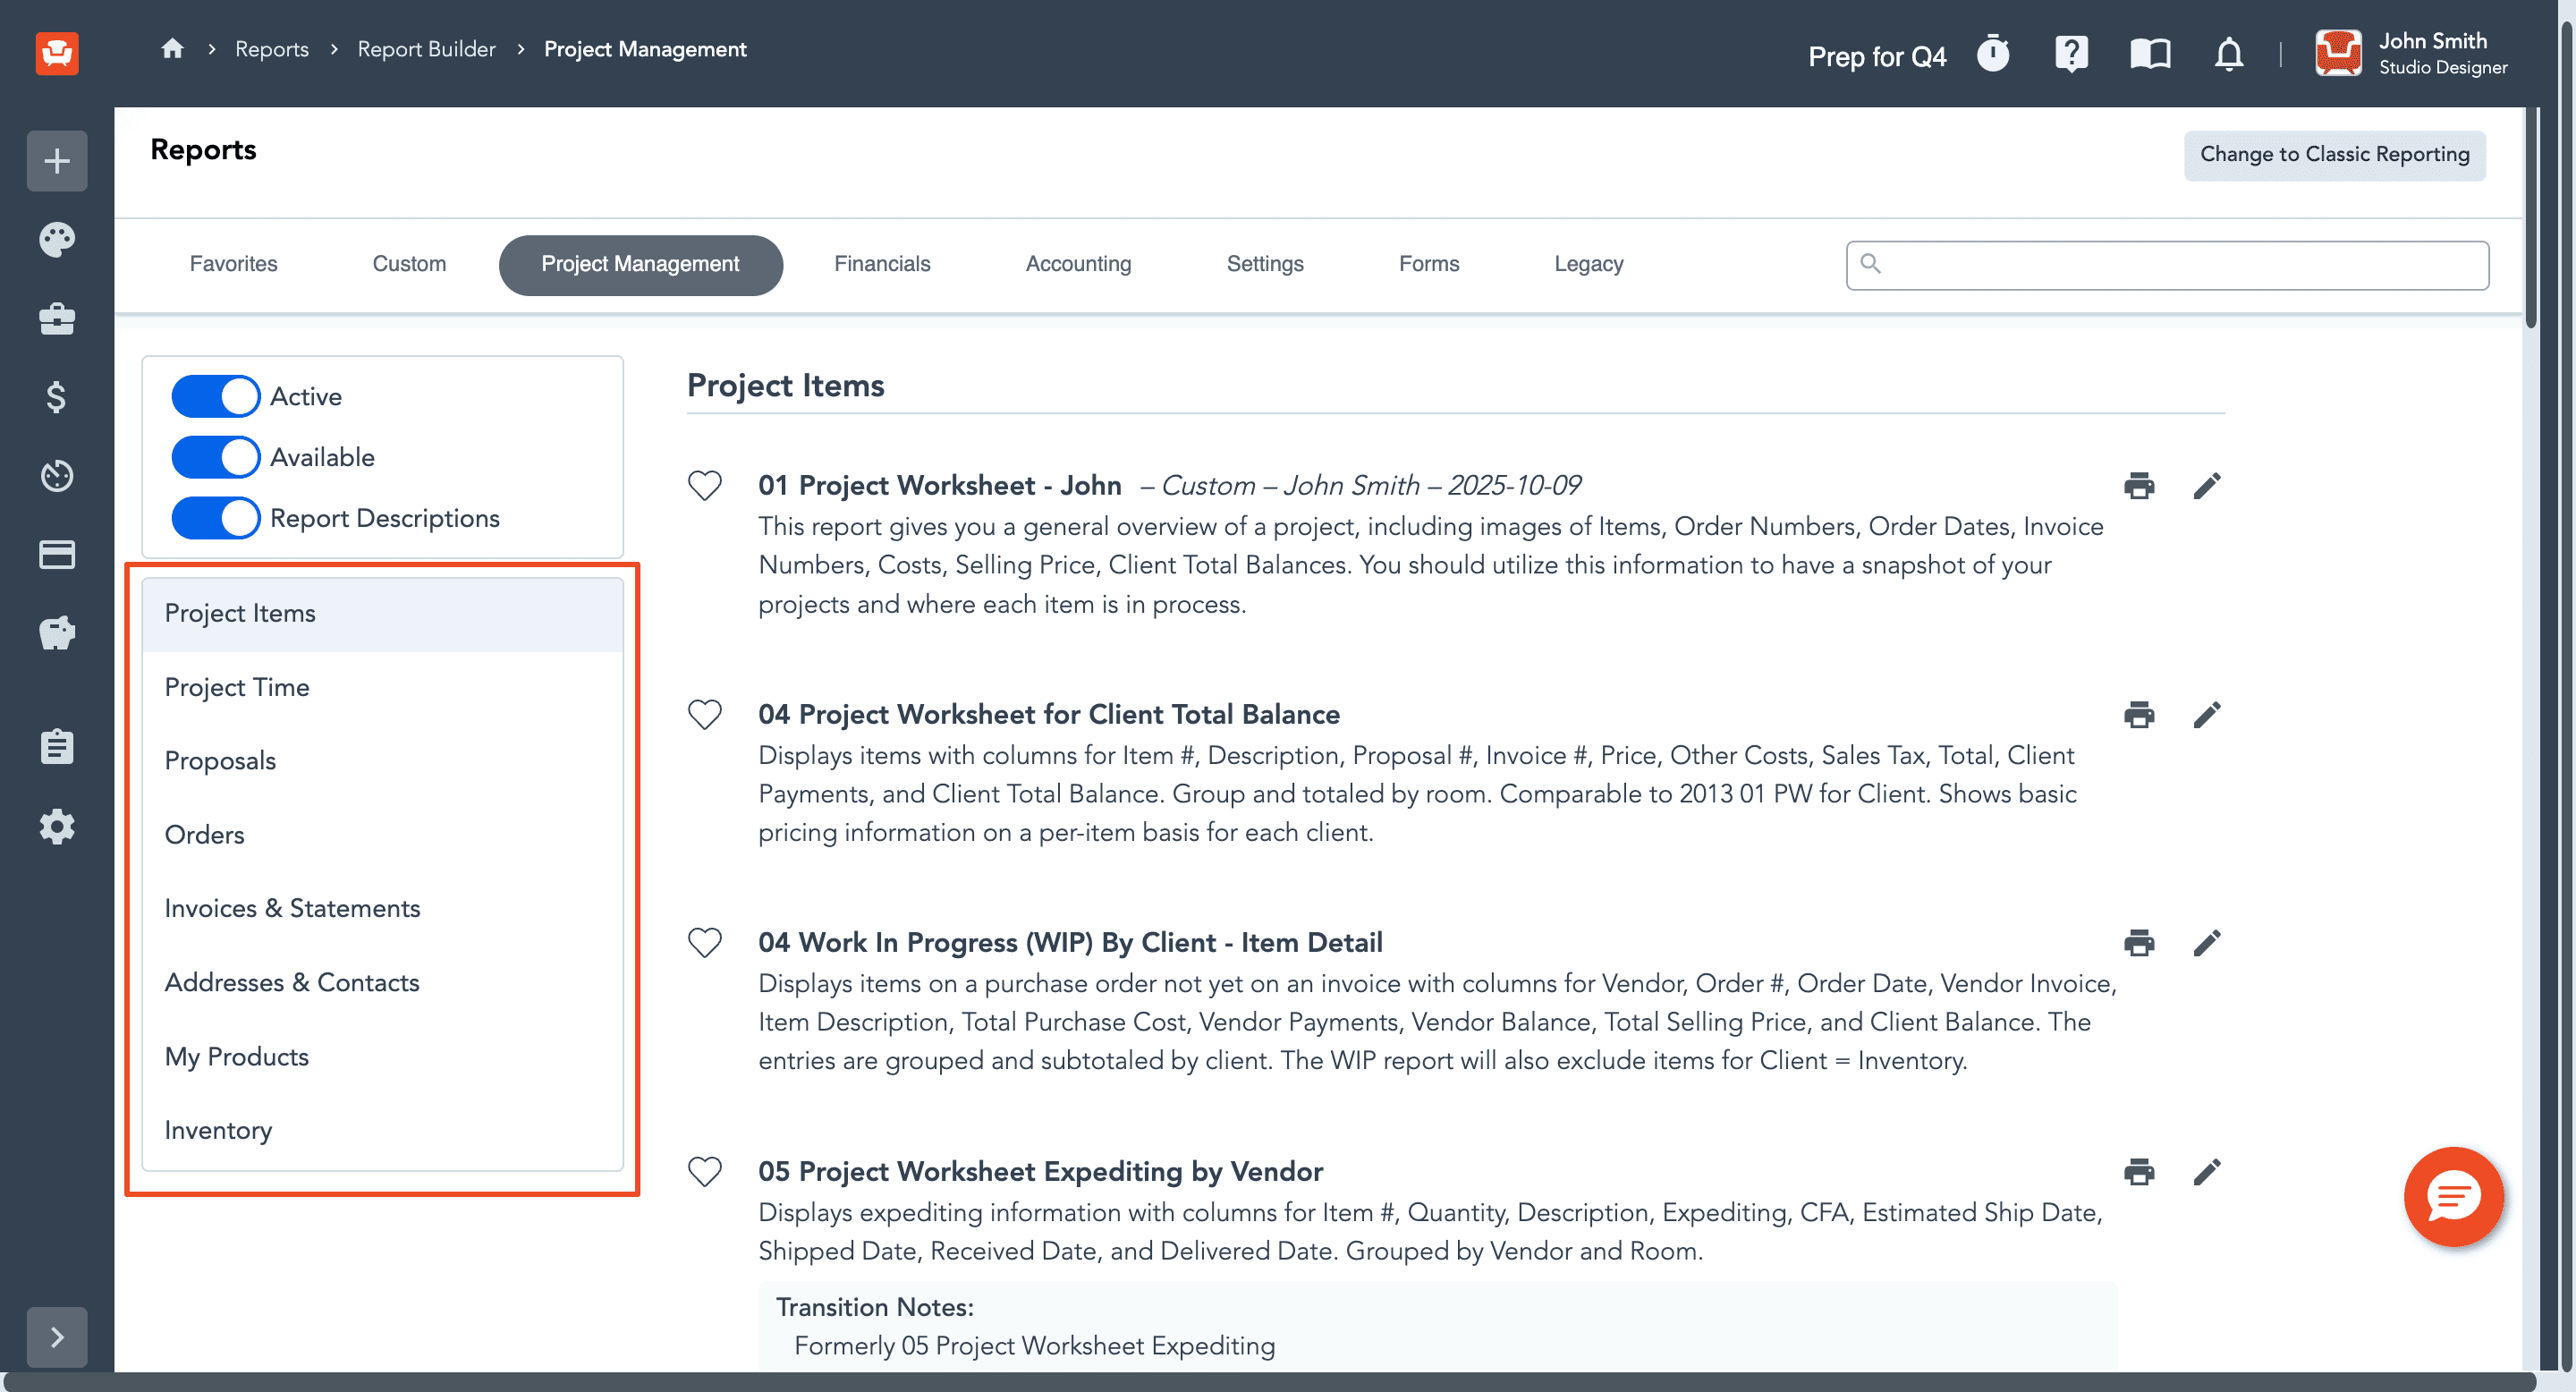Viewport: 2576px width, 1392px height.
Task: Click the report search field
Action: tap(2167, 265)
